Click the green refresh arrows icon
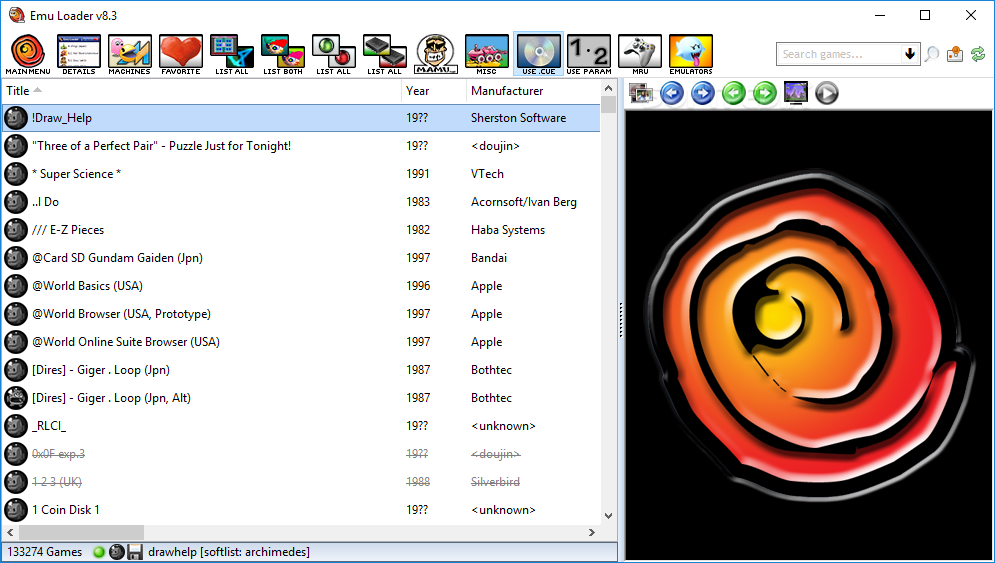The height and width of the screenshot is (563, 995). coord(978,54)
